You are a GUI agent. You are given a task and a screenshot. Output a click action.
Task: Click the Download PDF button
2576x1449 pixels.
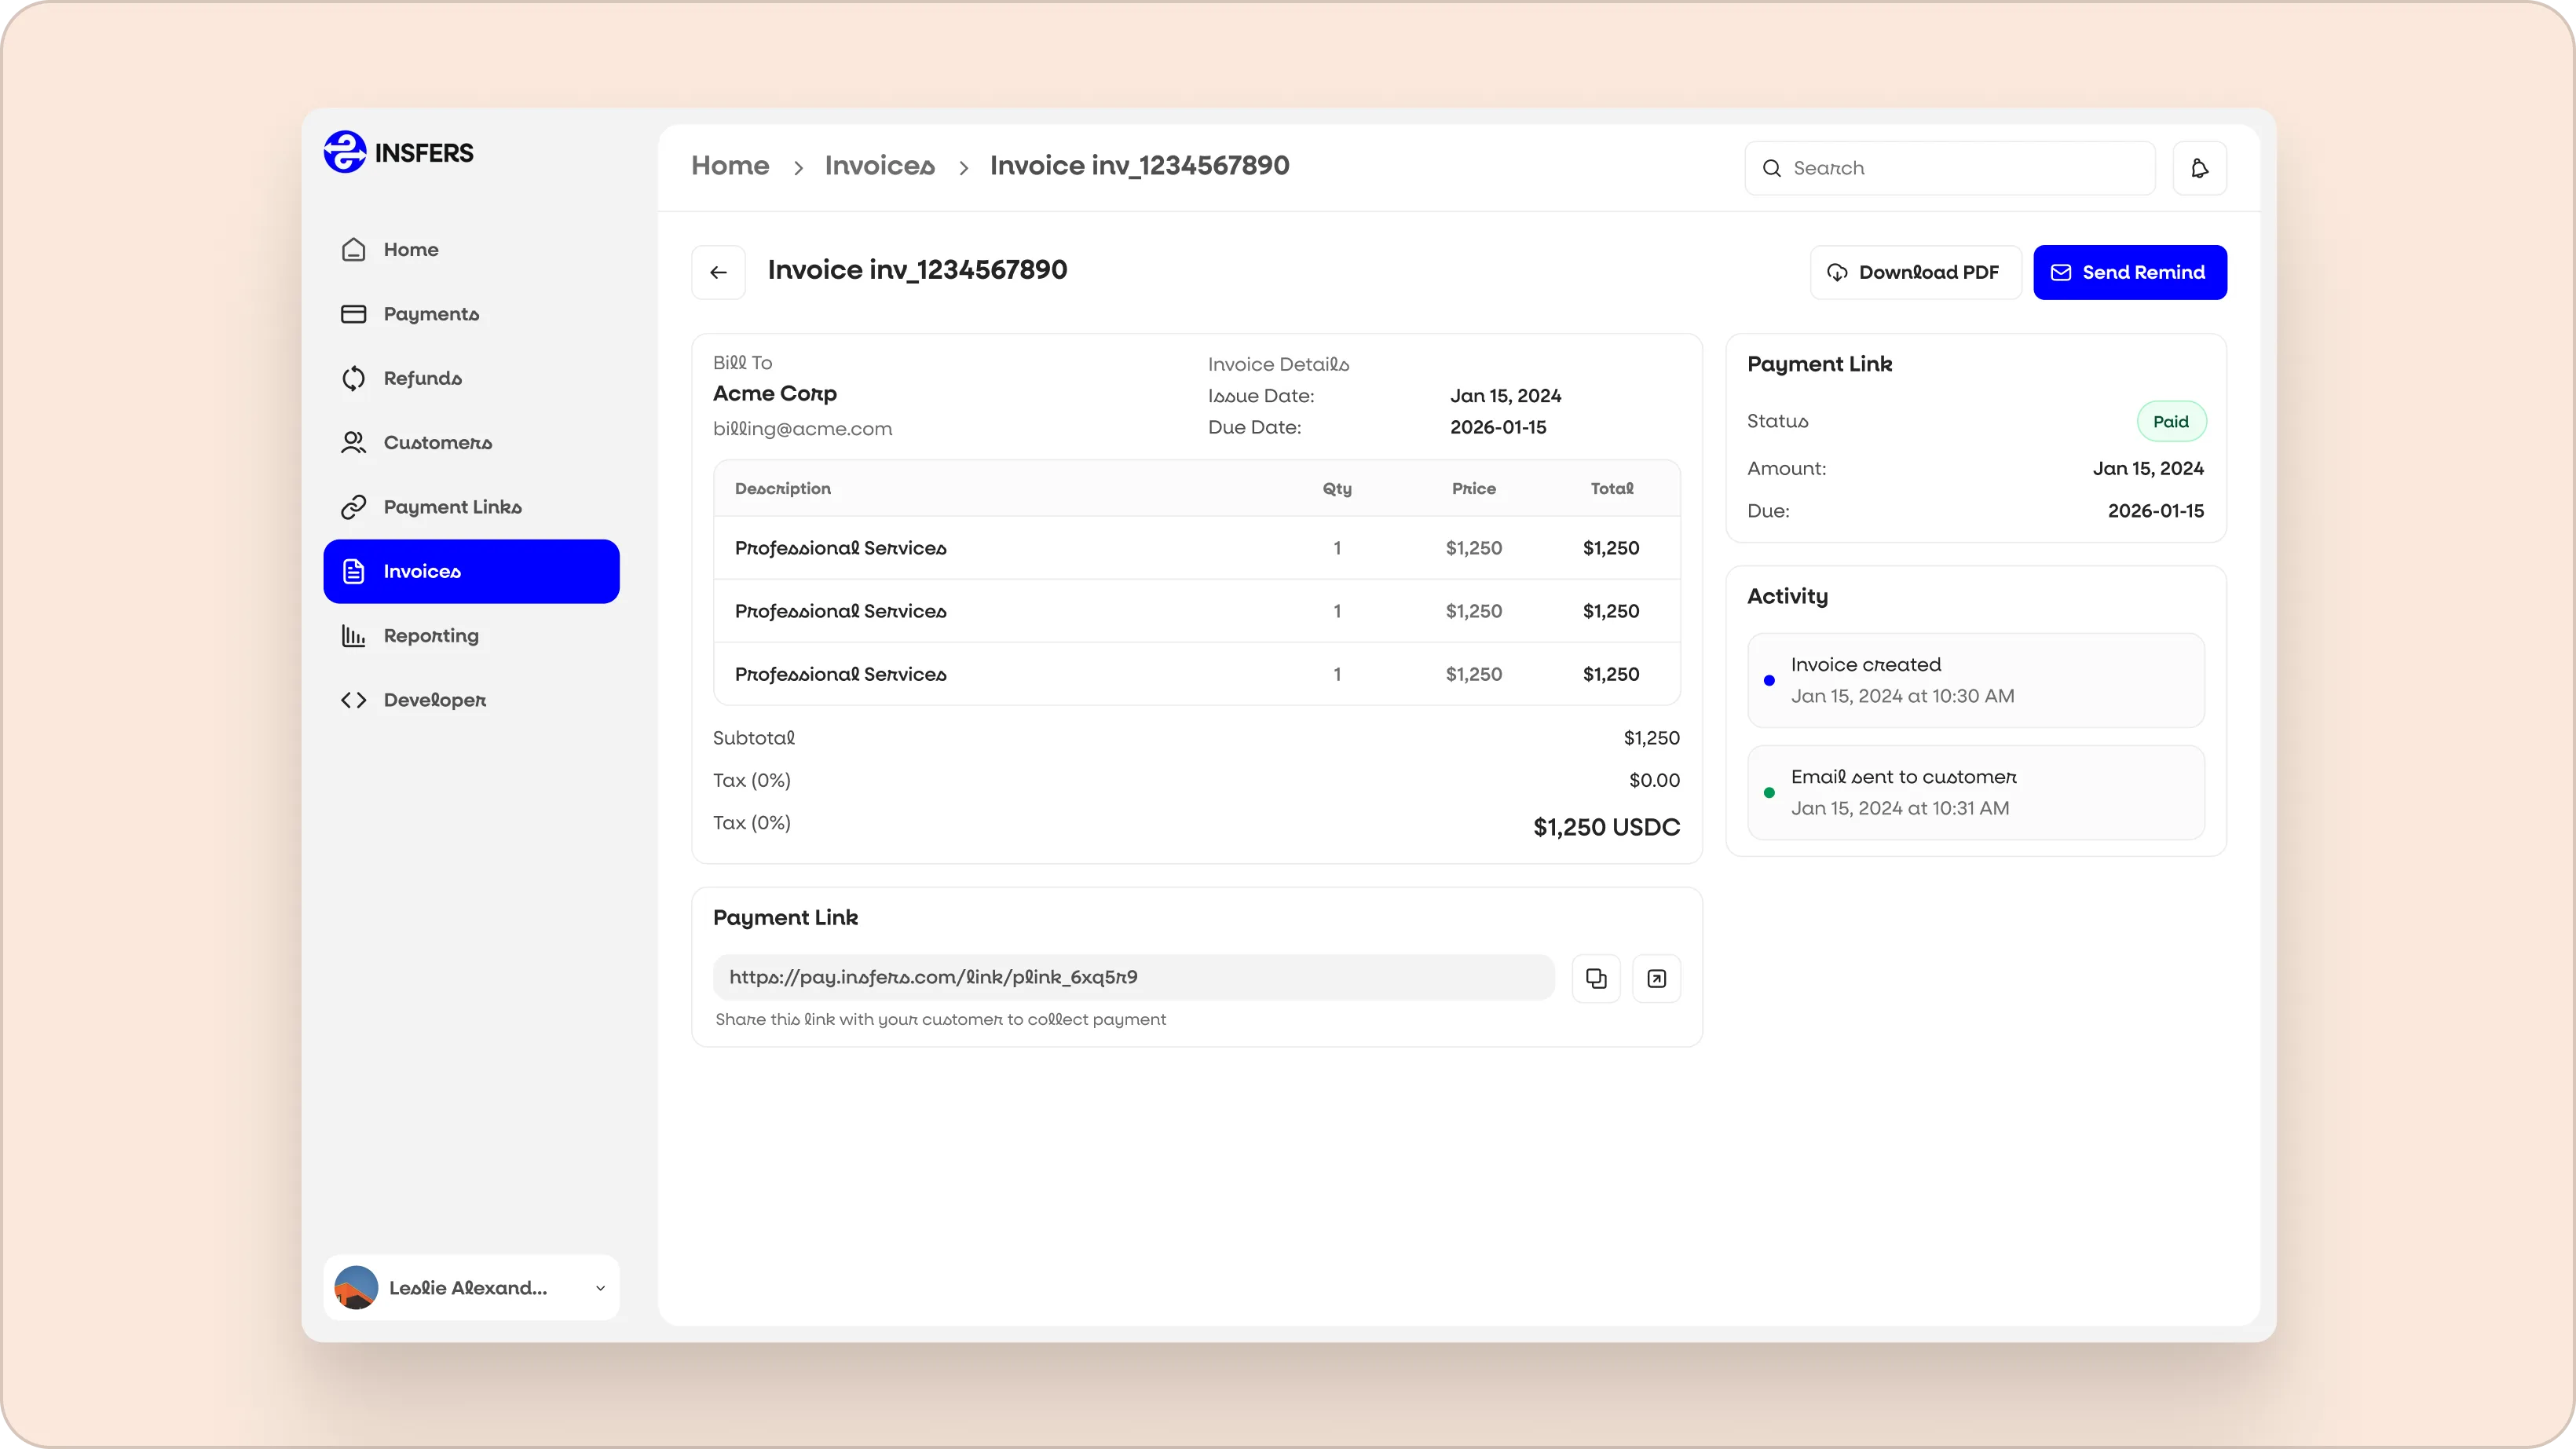click(1915, 272)
